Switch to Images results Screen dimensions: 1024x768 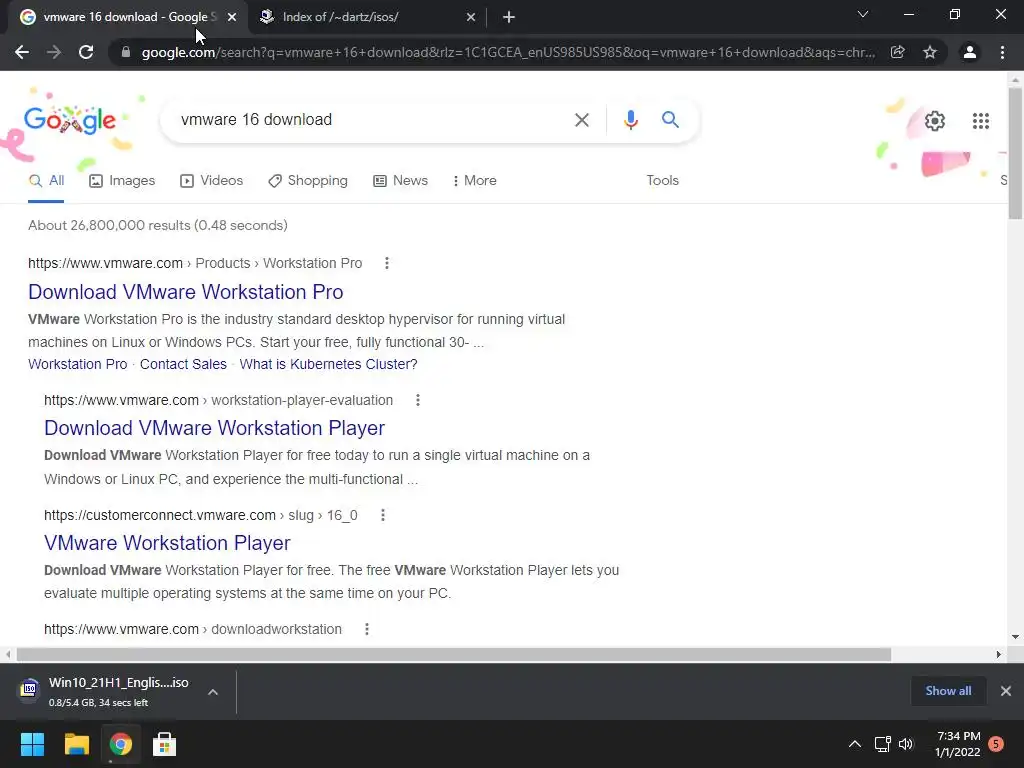pos(122,181)
